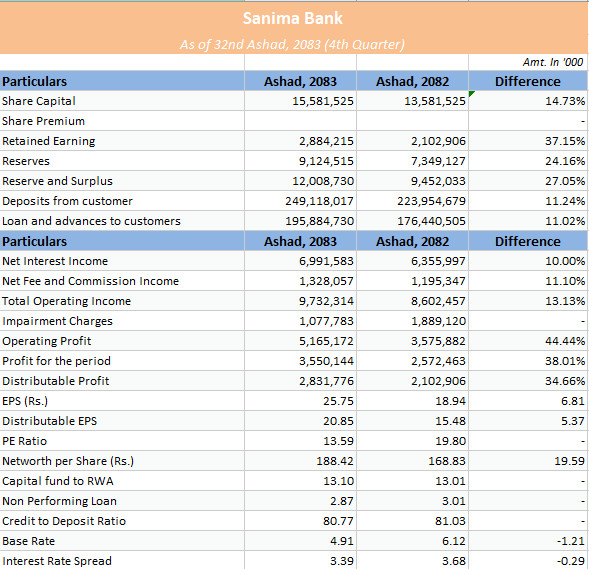The height and width of the screenshot is (569, 589).
Task: Select operating income value 8,602,457
Action: (438, 301)
